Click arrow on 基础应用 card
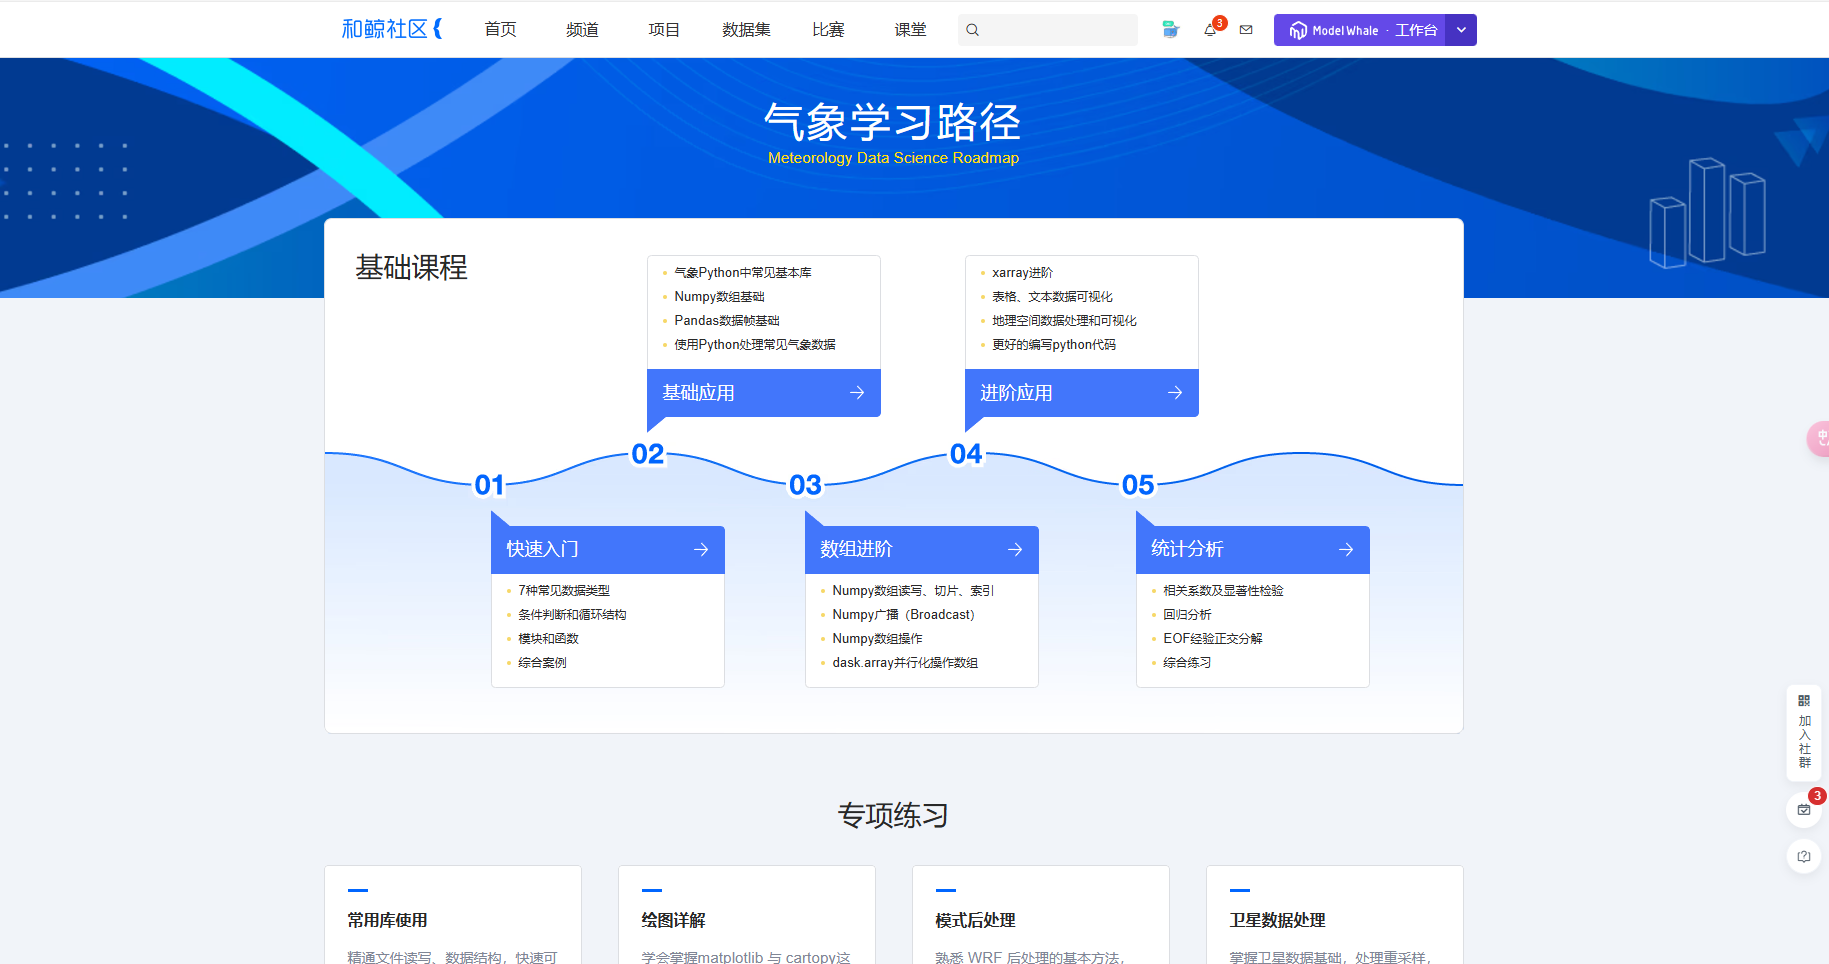 tap(856, 393)
